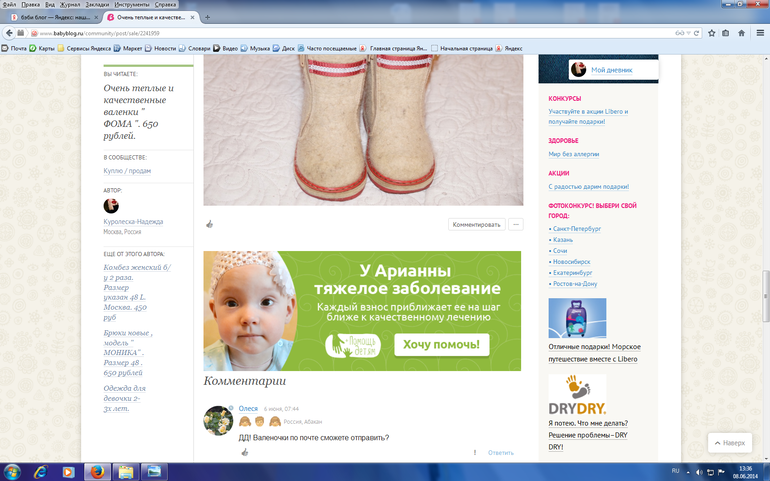The width and height of the screenshot is (770, 481).
Task: Bookmark this page with the star icon
Action: pos(712,33)
